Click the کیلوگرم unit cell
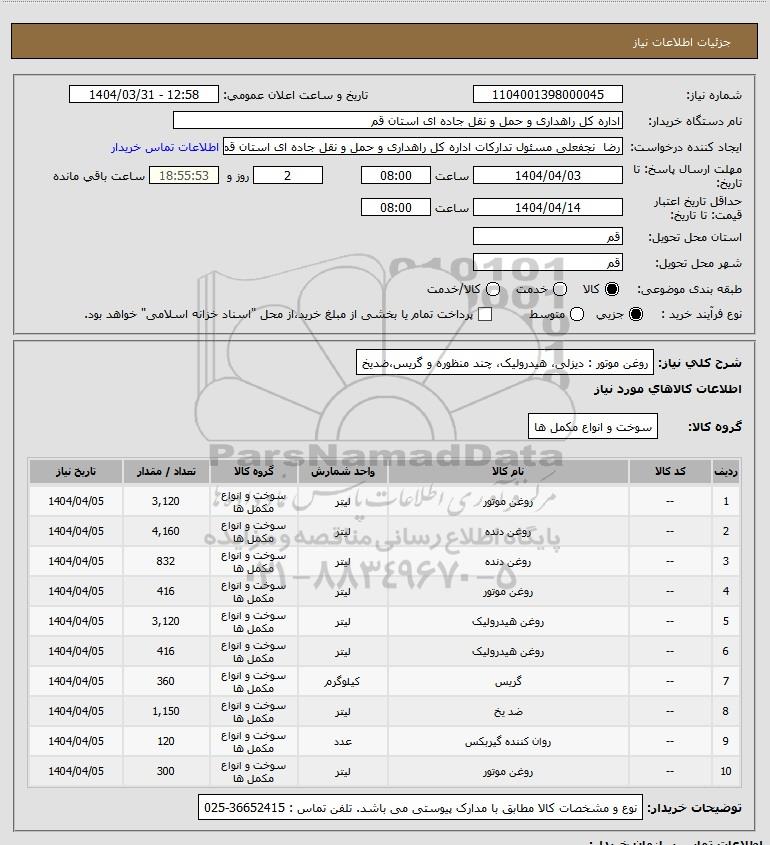770x845 pixels. pos(343,681)
